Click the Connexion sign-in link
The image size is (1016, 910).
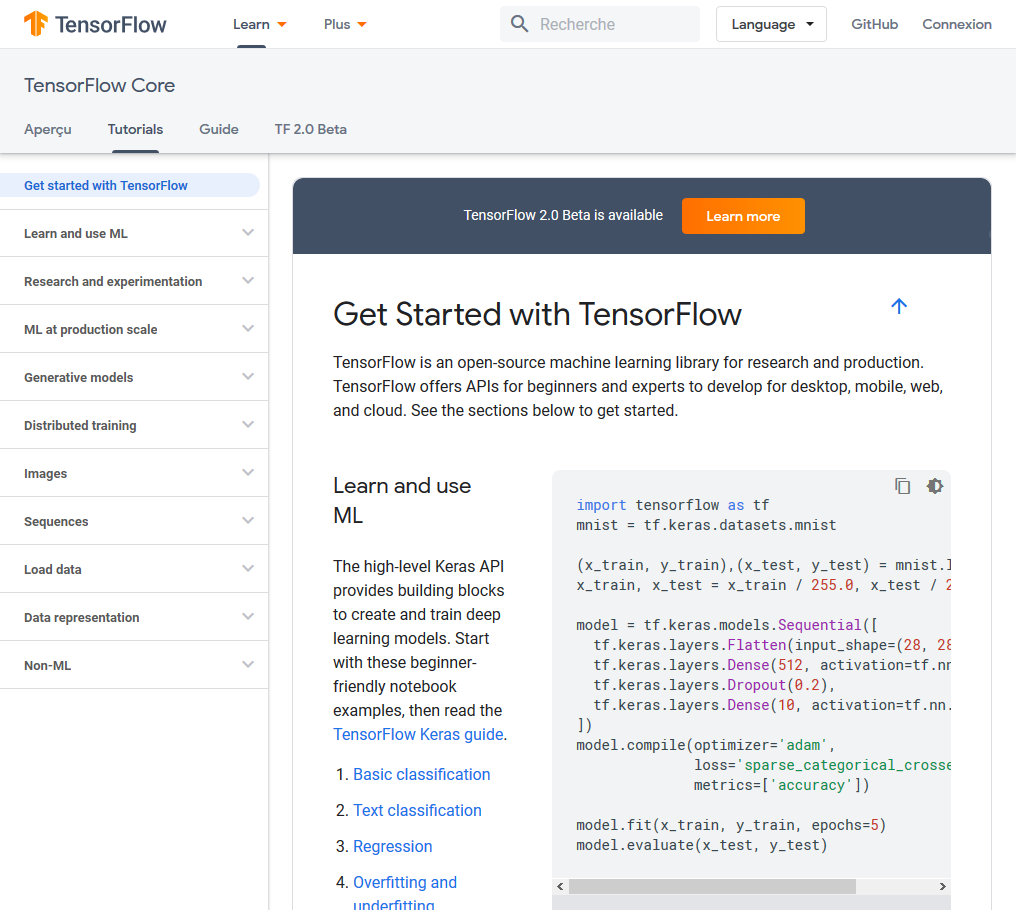[x=956, y=24]
